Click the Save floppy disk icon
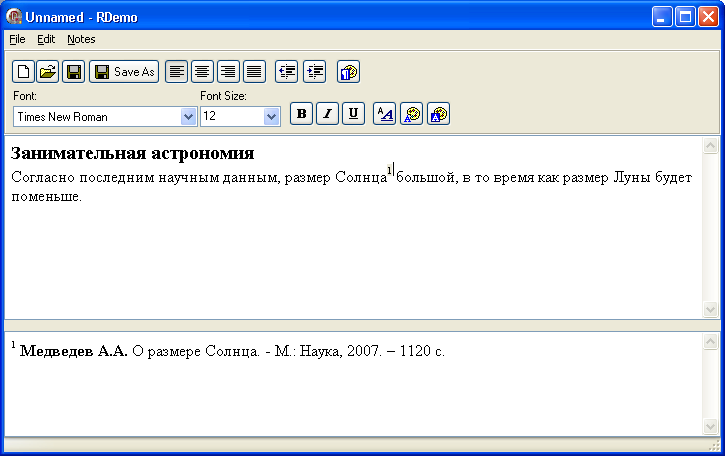The image size is (725, 456). pos(73,72)
